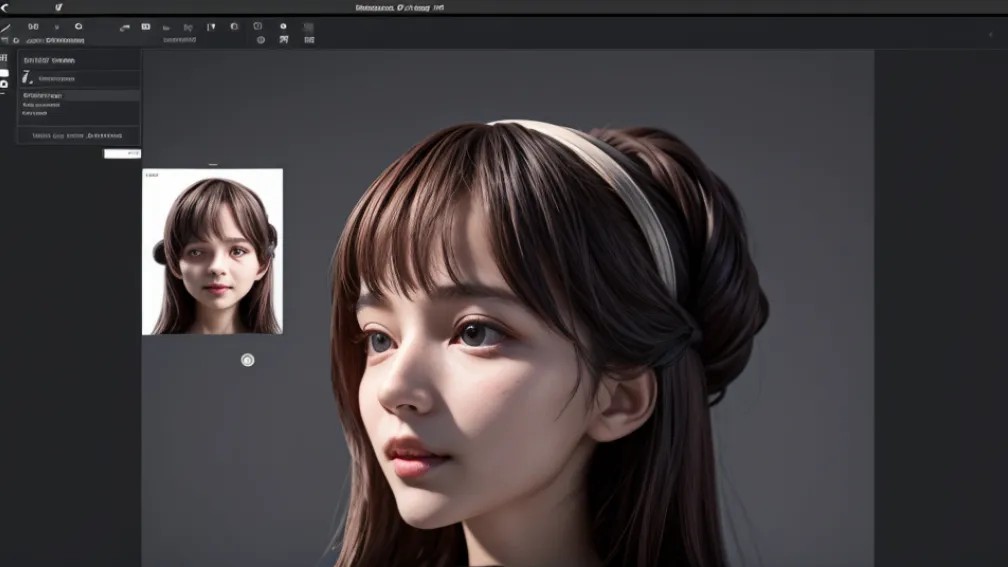Click the round button below the reference portrait
The image size is (1008, 567).
coord(248,360)
